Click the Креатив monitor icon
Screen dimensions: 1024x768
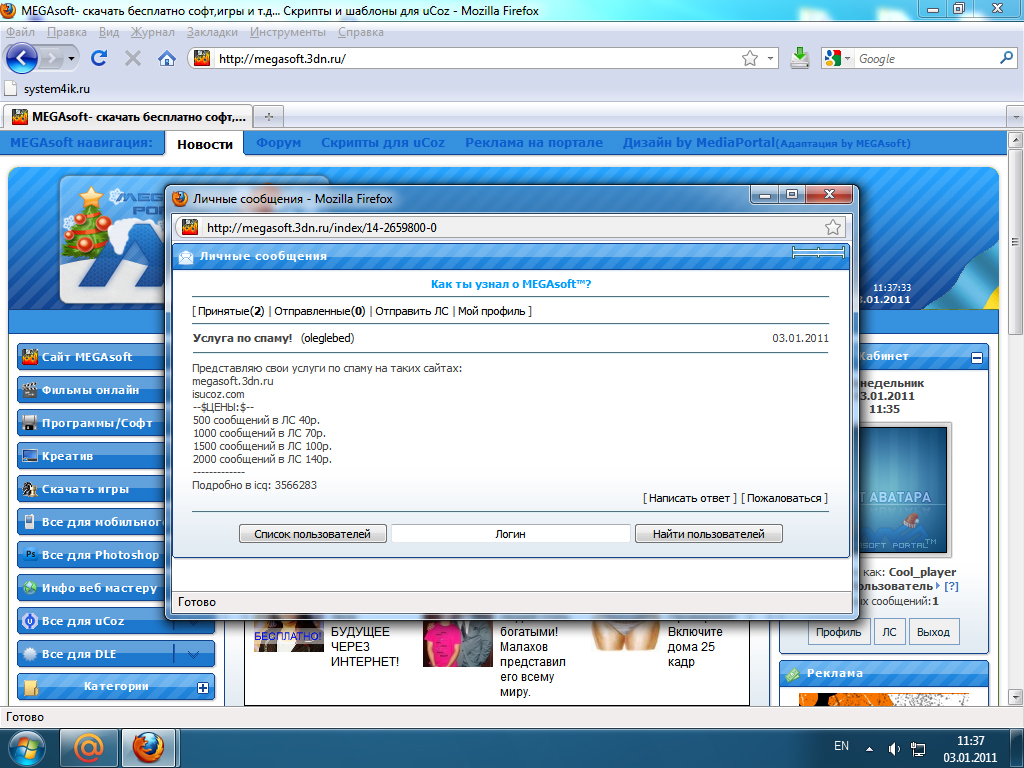pyautogui.click(x=30, y=456)
